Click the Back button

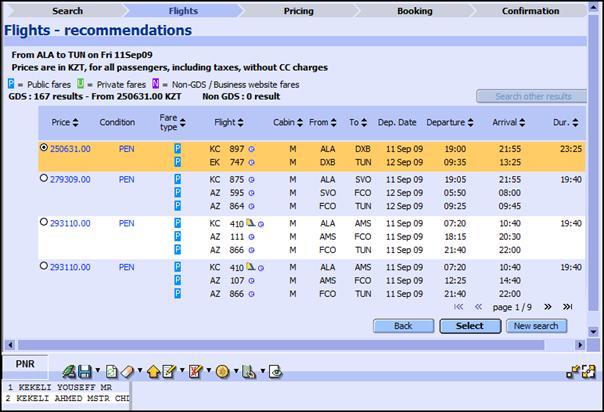click(x=403, y=326)
